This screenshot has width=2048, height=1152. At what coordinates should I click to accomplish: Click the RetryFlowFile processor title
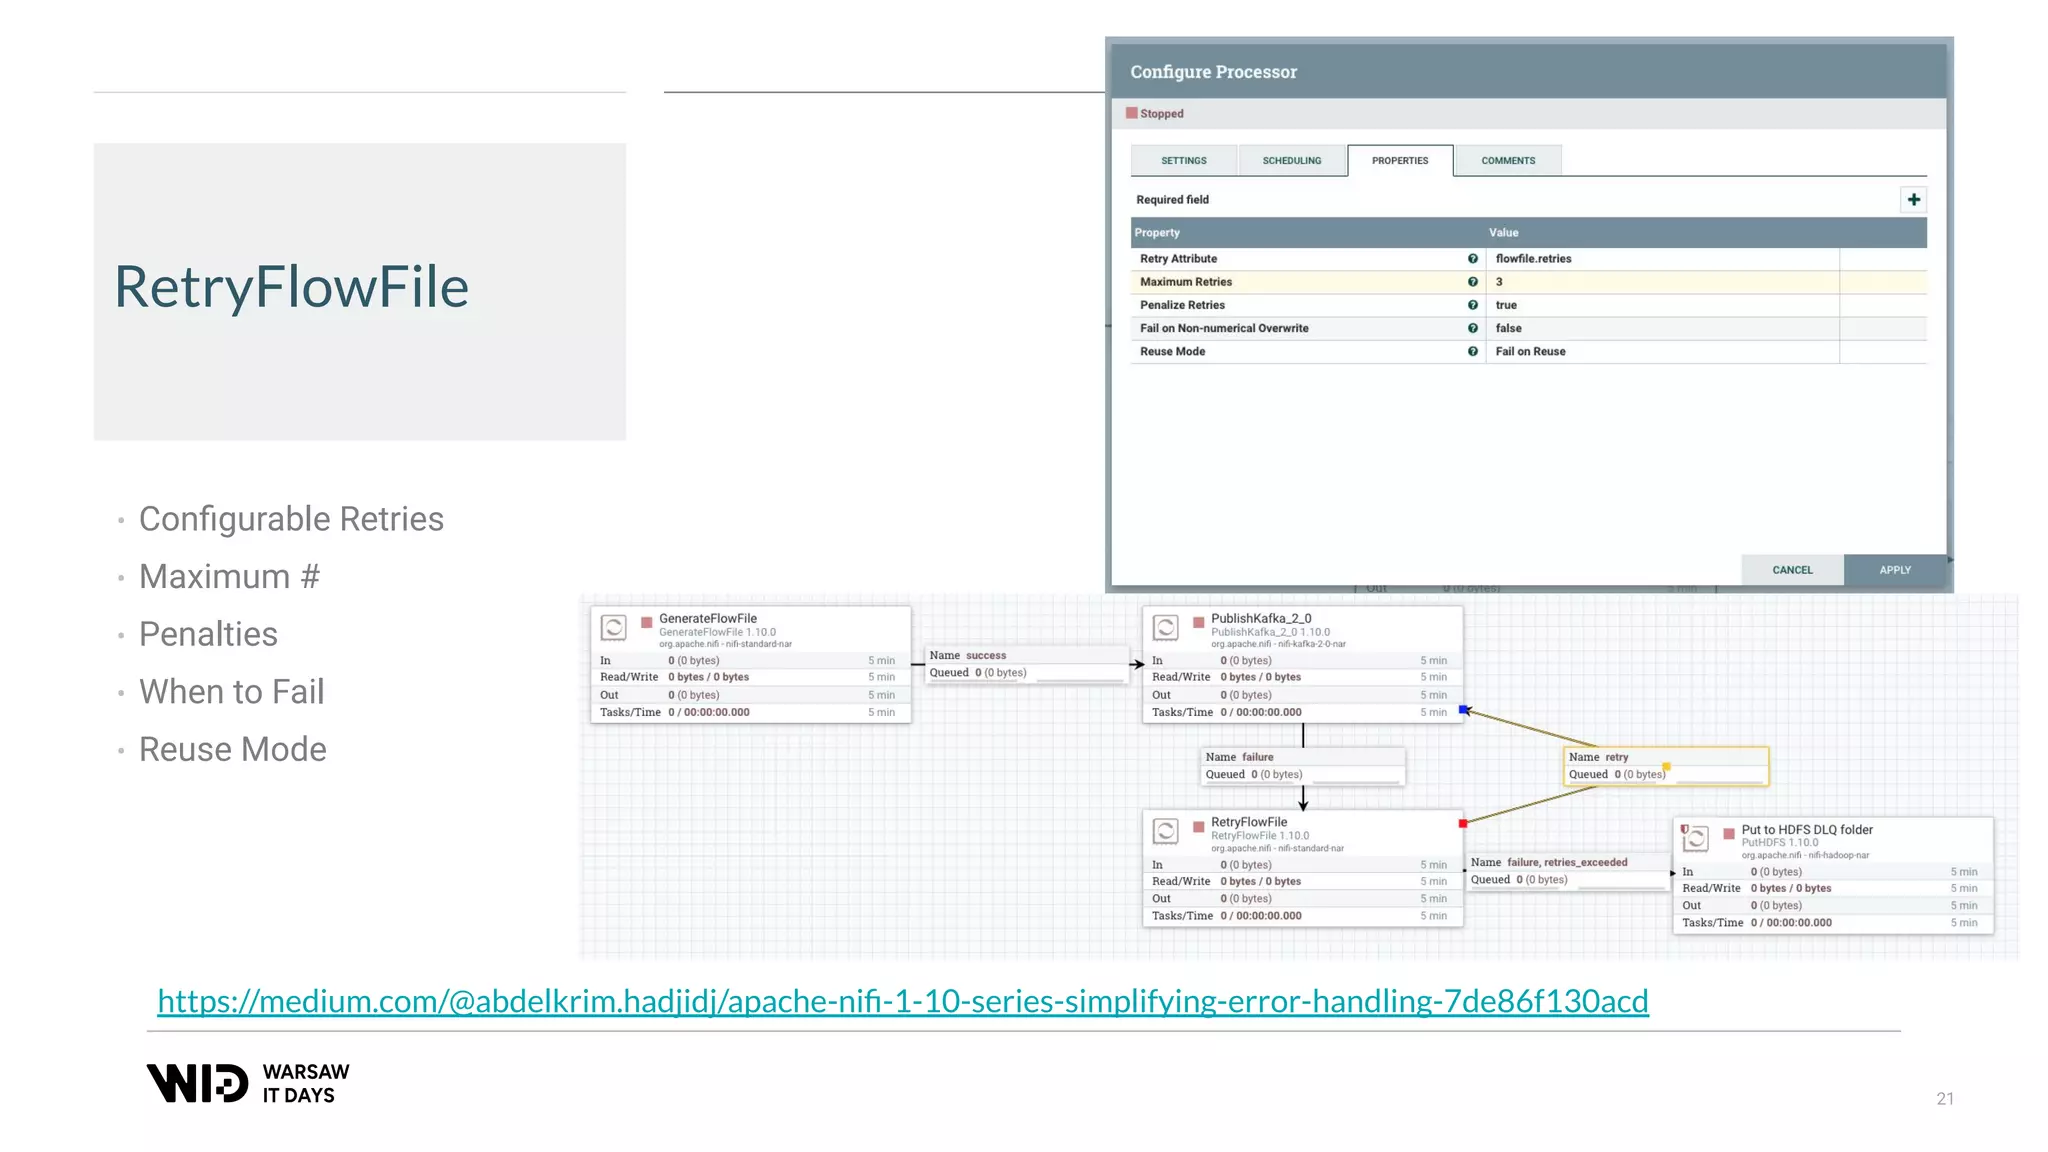(1249, 822)
